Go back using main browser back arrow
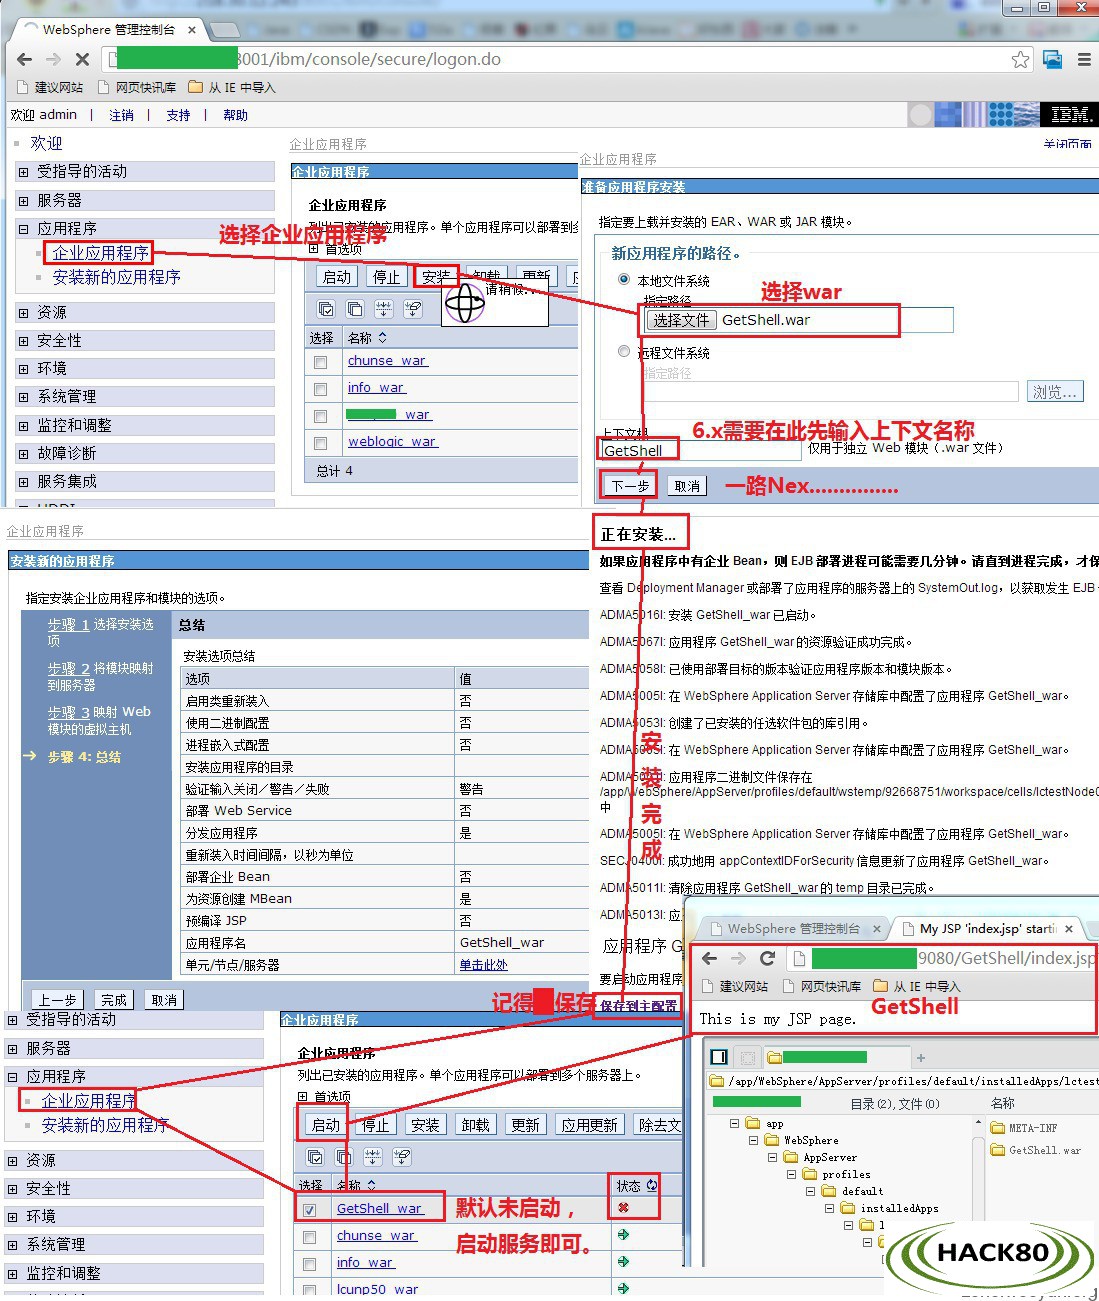 (24, 60)
